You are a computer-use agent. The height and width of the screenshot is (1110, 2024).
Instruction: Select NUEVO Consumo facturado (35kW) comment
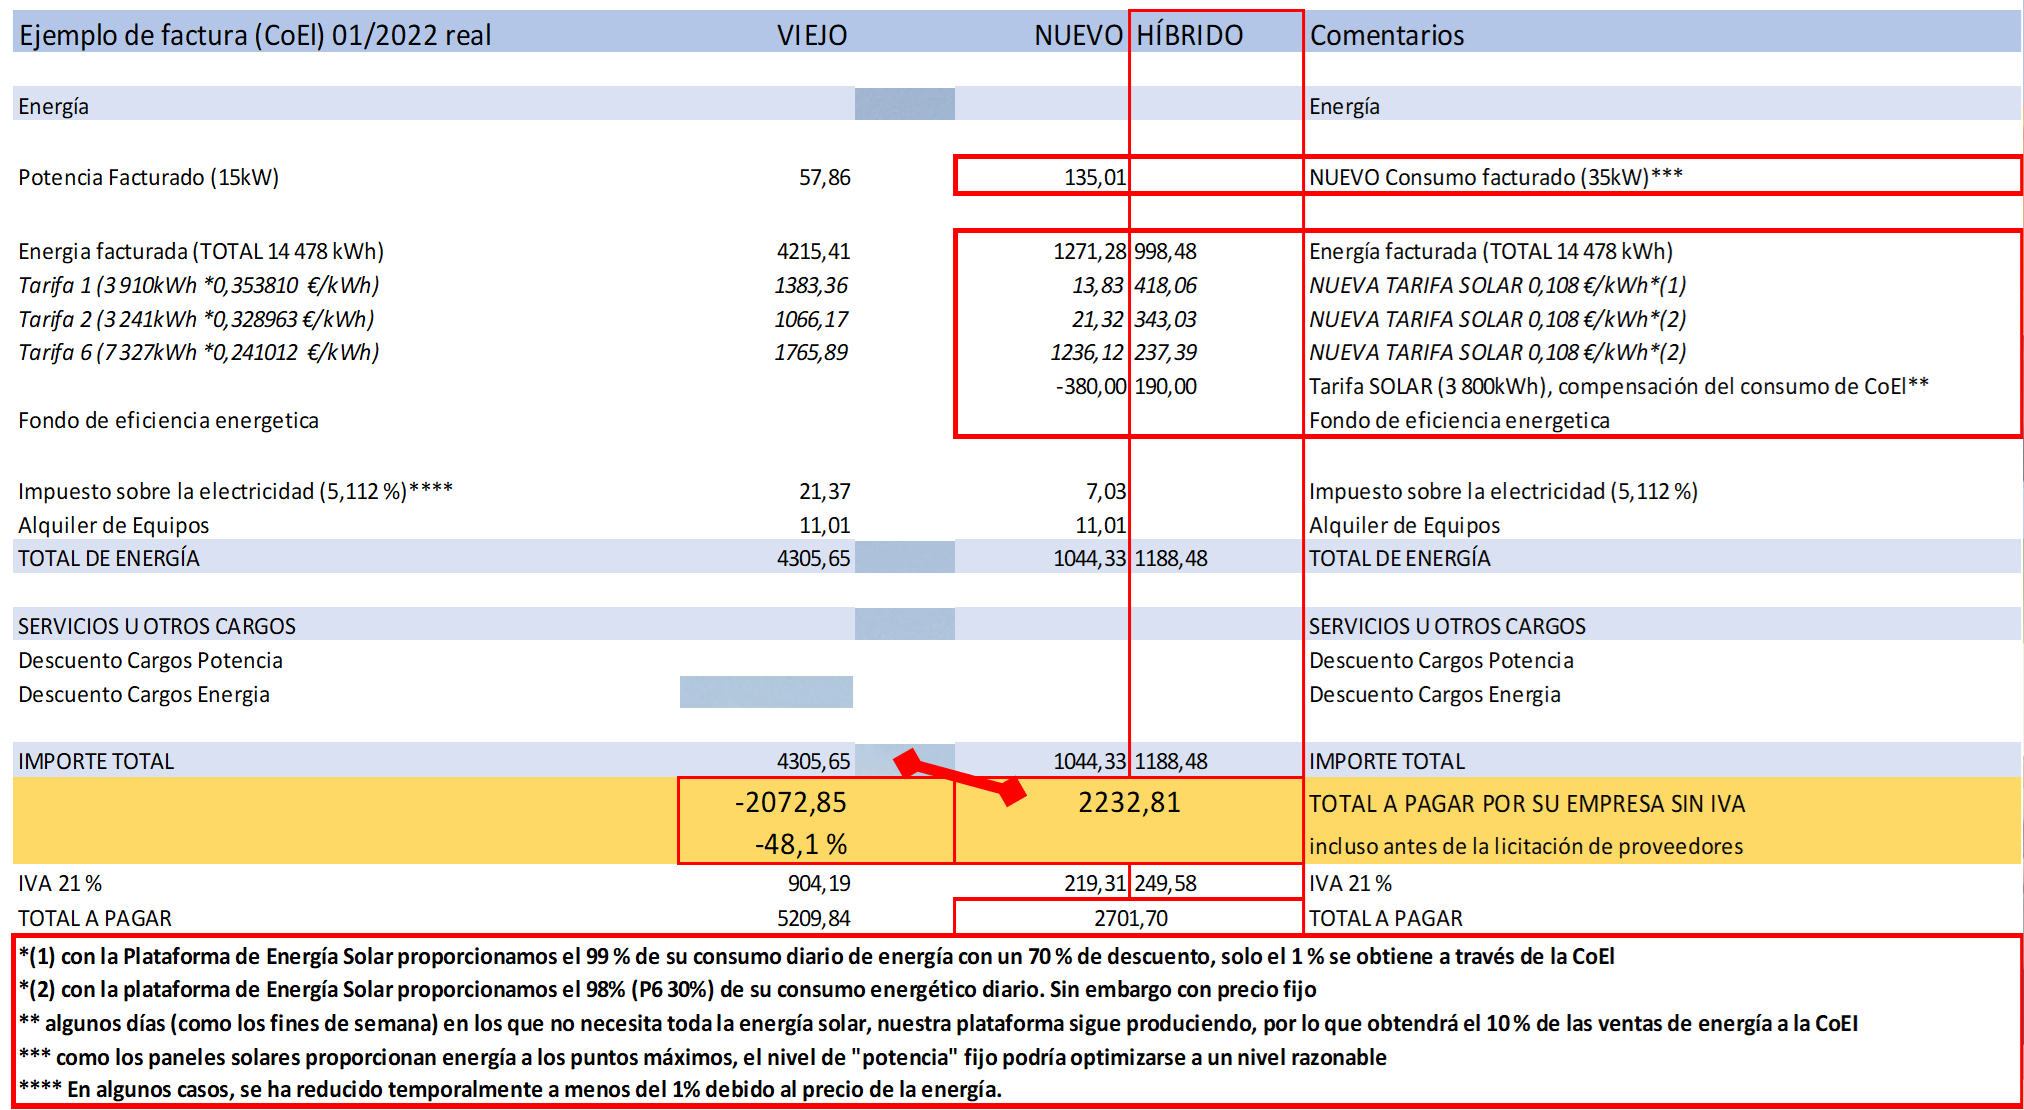click(1495, 177)
